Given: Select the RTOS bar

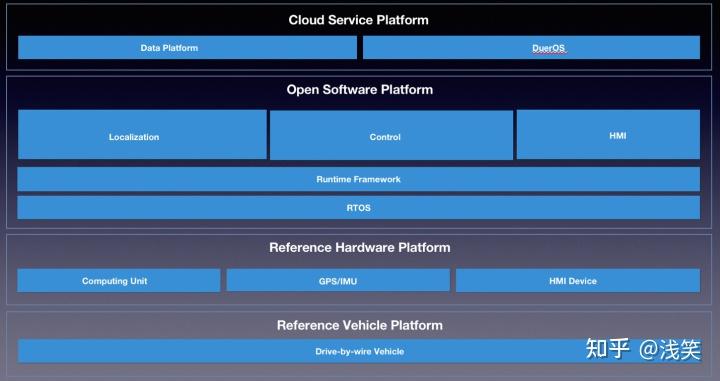Looking at the screenshot, I should (359, 207).
